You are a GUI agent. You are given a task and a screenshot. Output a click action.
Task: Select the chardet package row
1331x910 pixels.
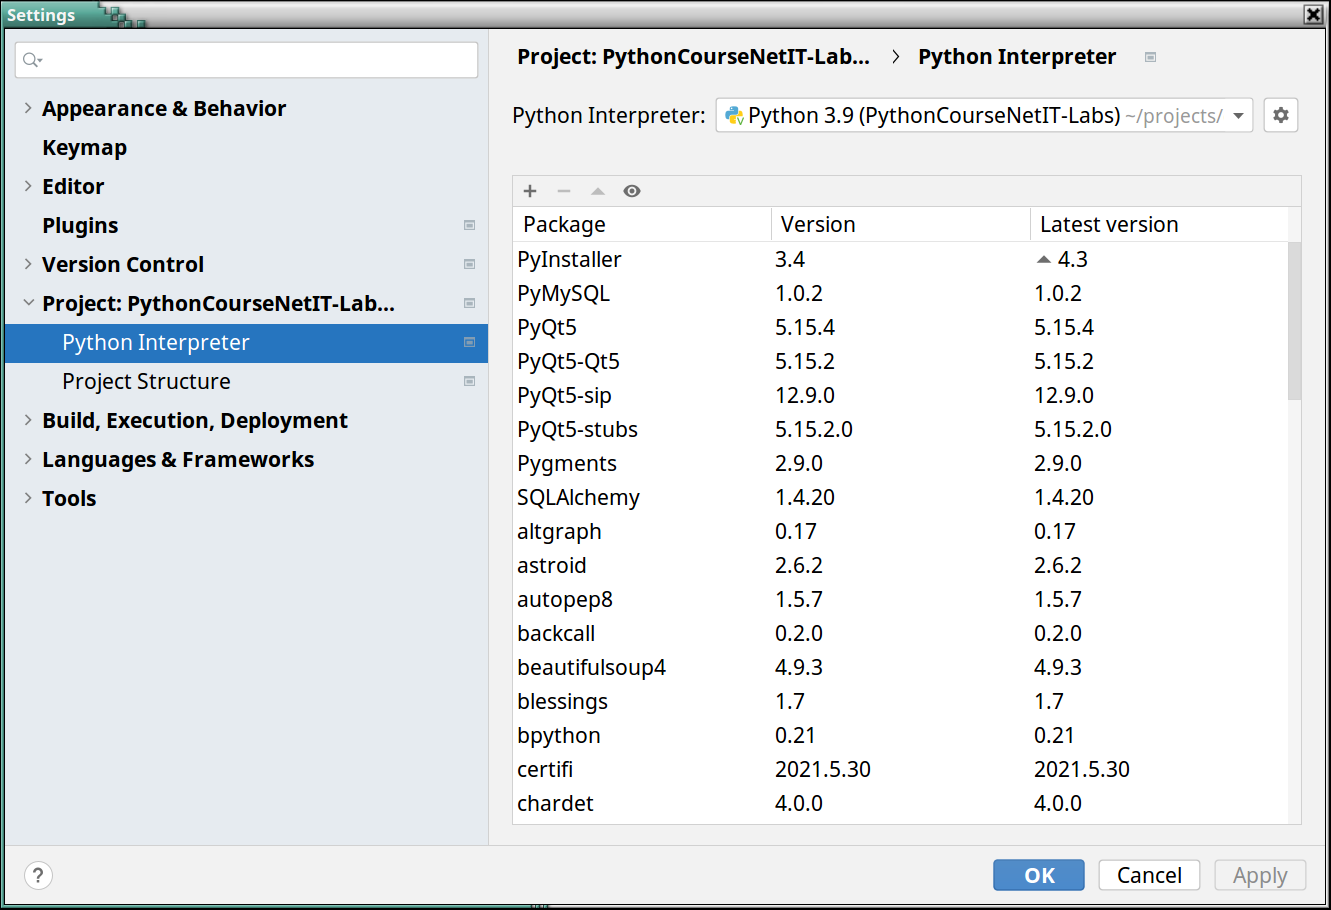pos(901,803)
